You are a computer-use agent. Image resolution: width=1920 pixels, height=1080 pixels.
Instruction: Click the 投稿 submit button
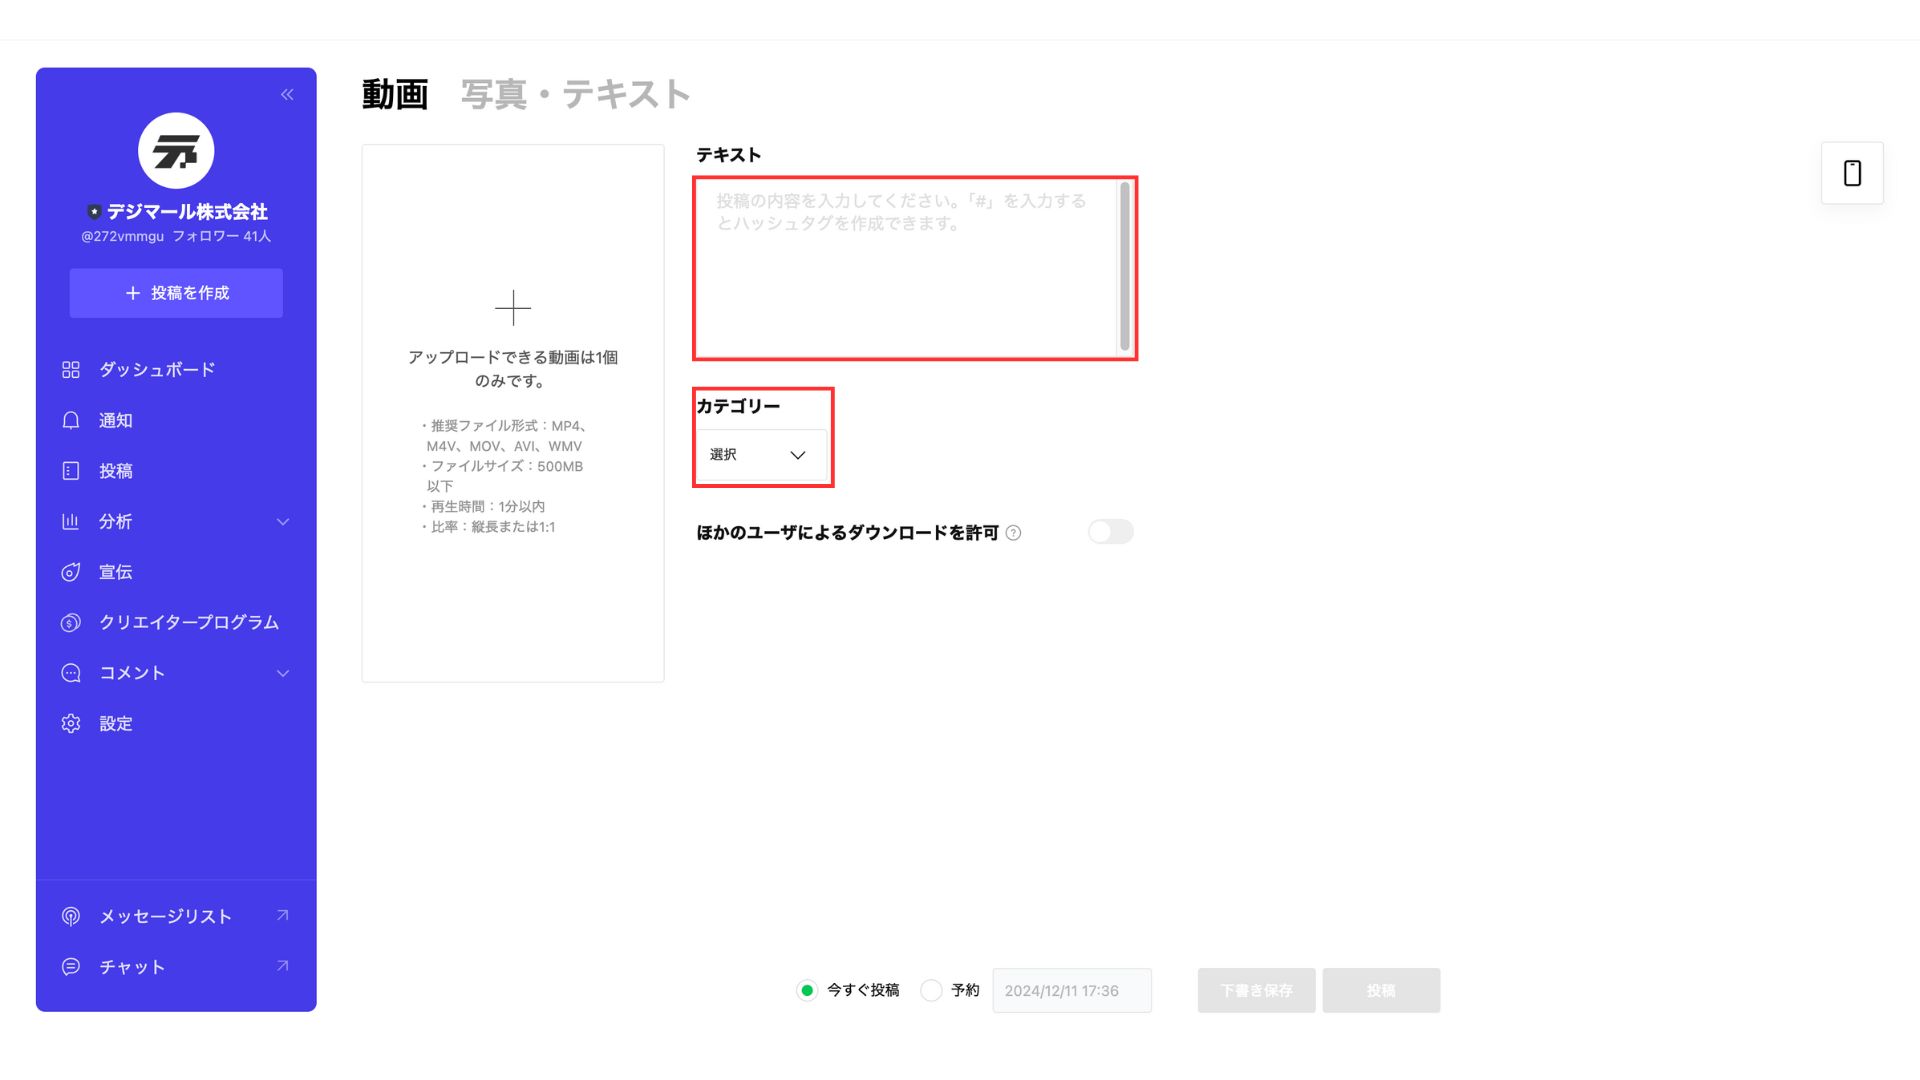(1381, 990)
